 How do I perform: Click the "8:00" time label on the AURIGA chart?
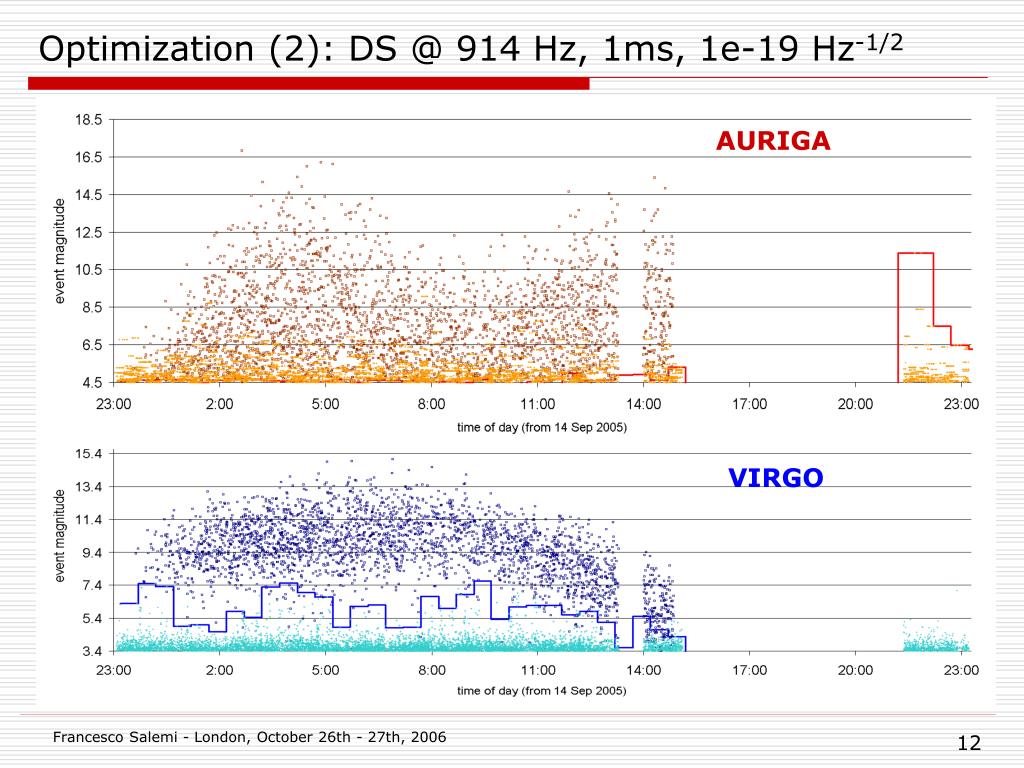click(x=432, y=404)
